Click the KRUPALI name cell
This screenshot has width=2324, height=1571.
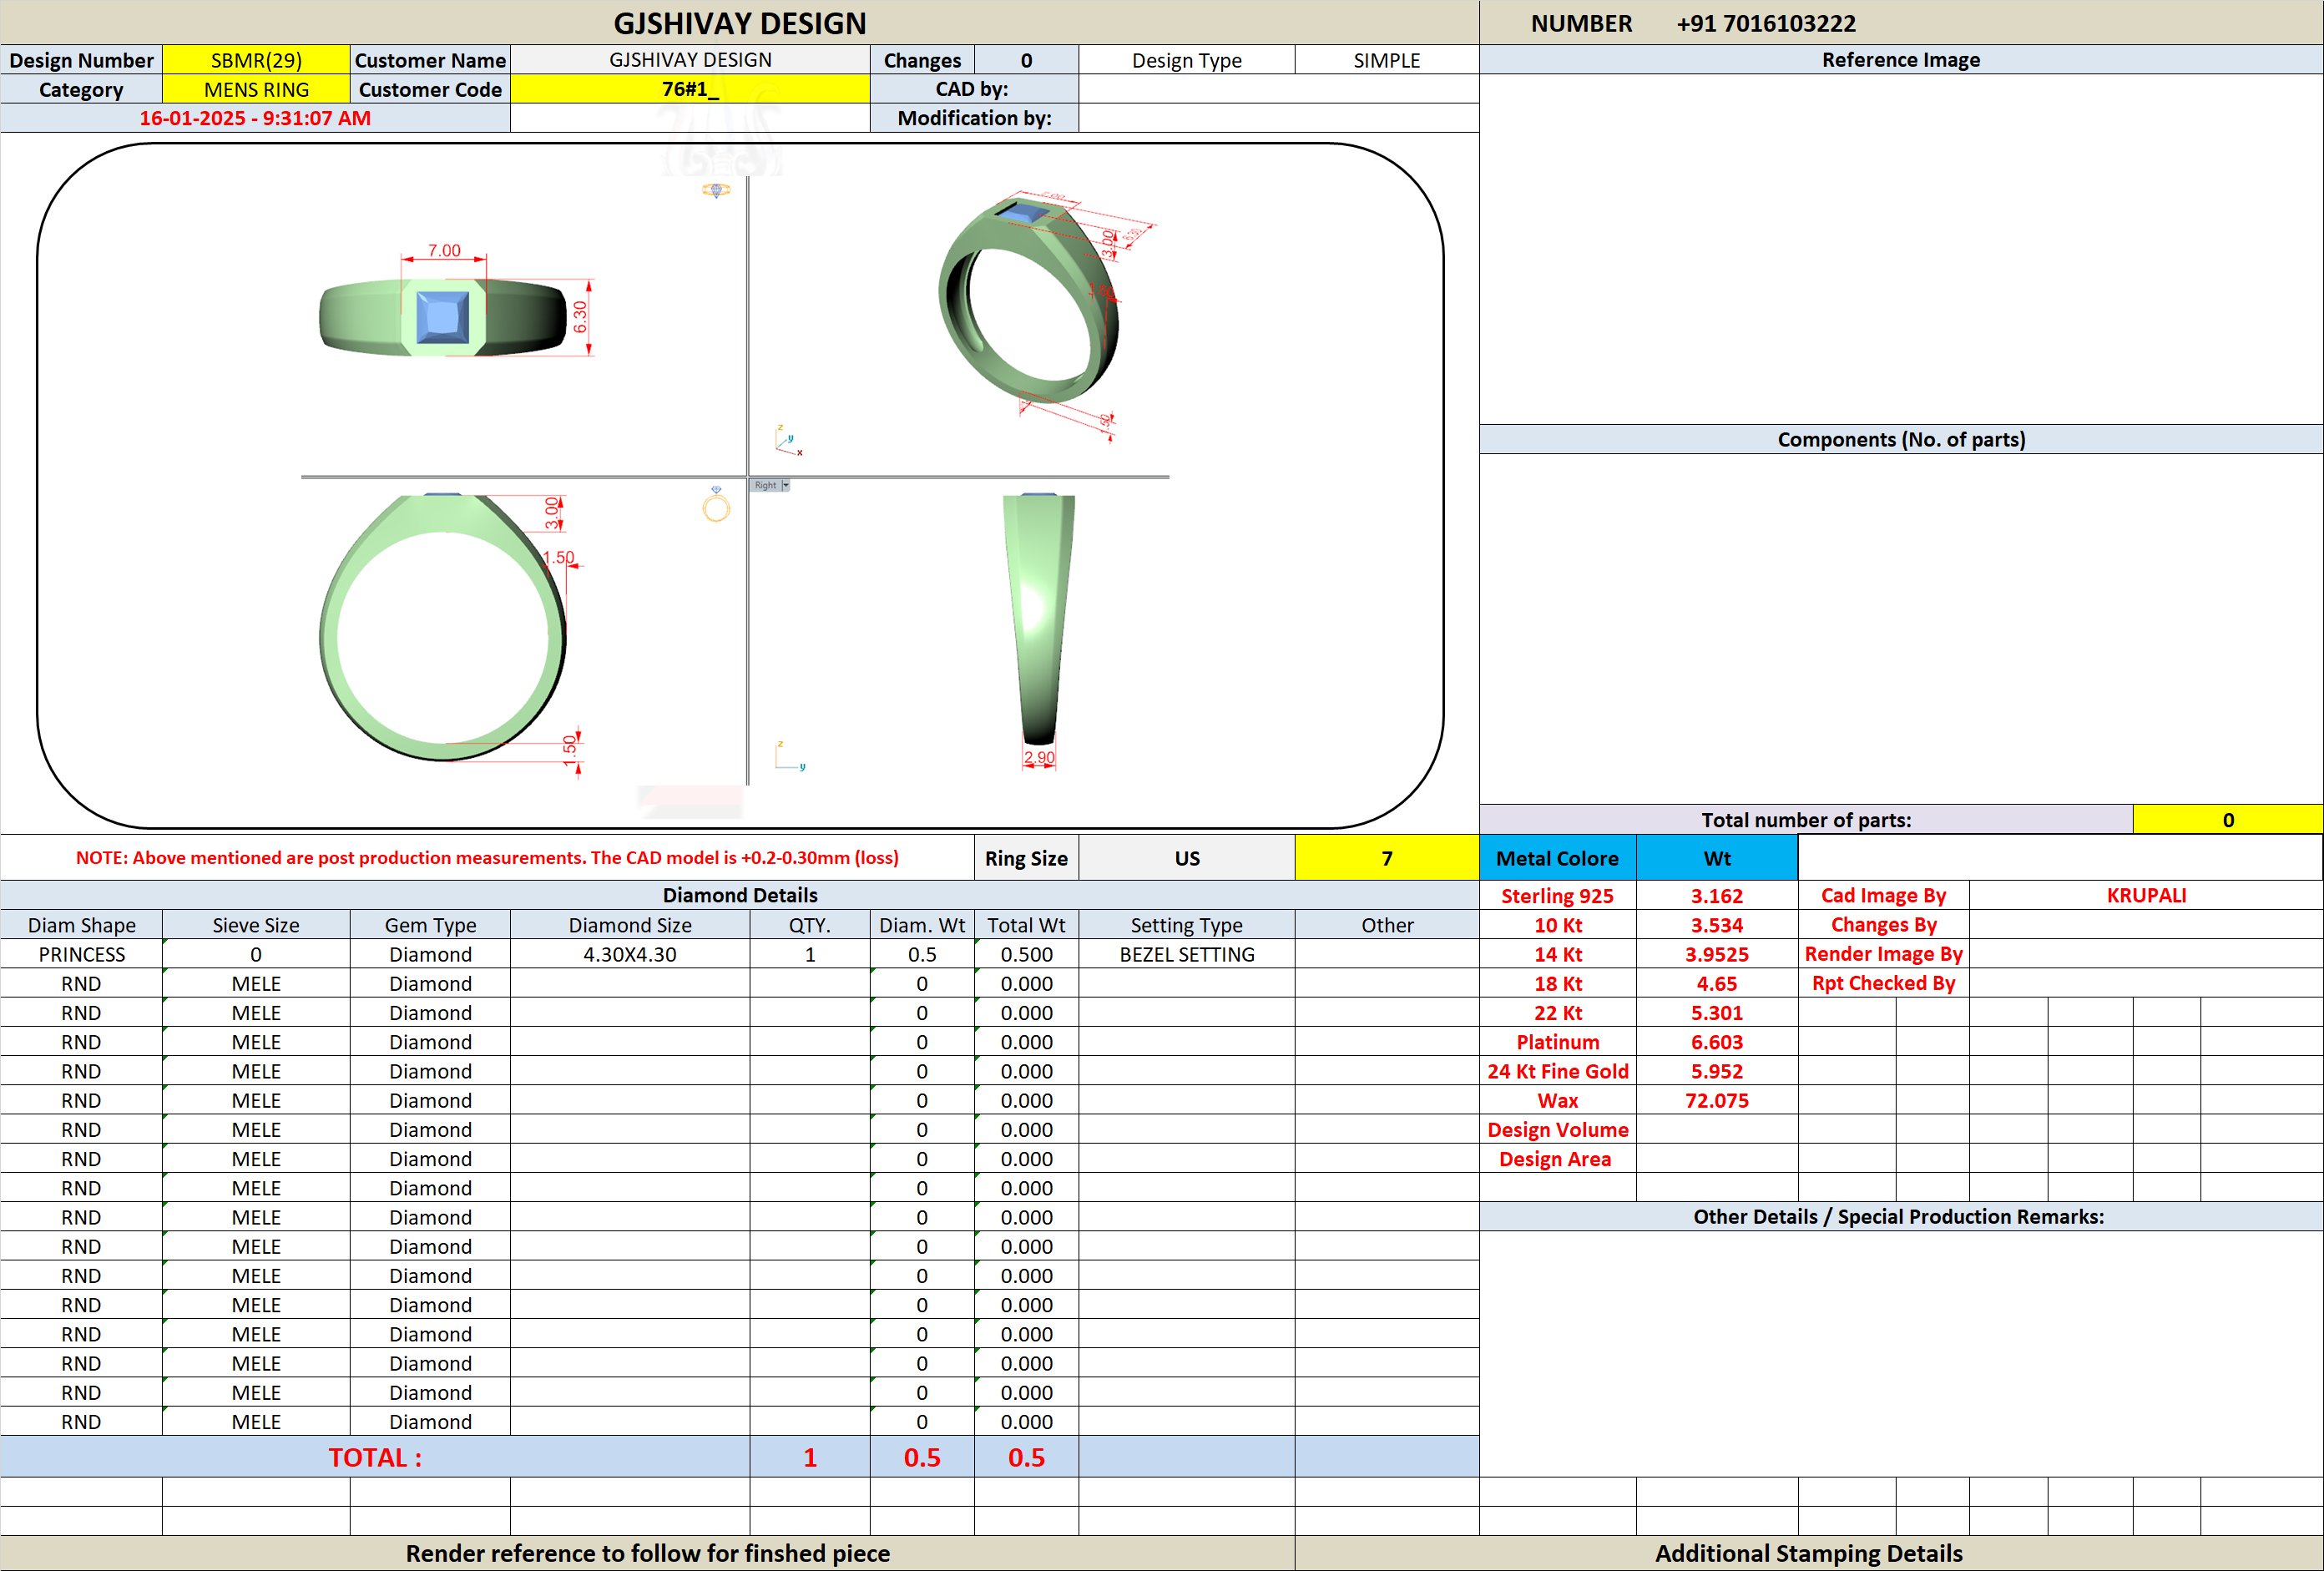(2146, 895)
